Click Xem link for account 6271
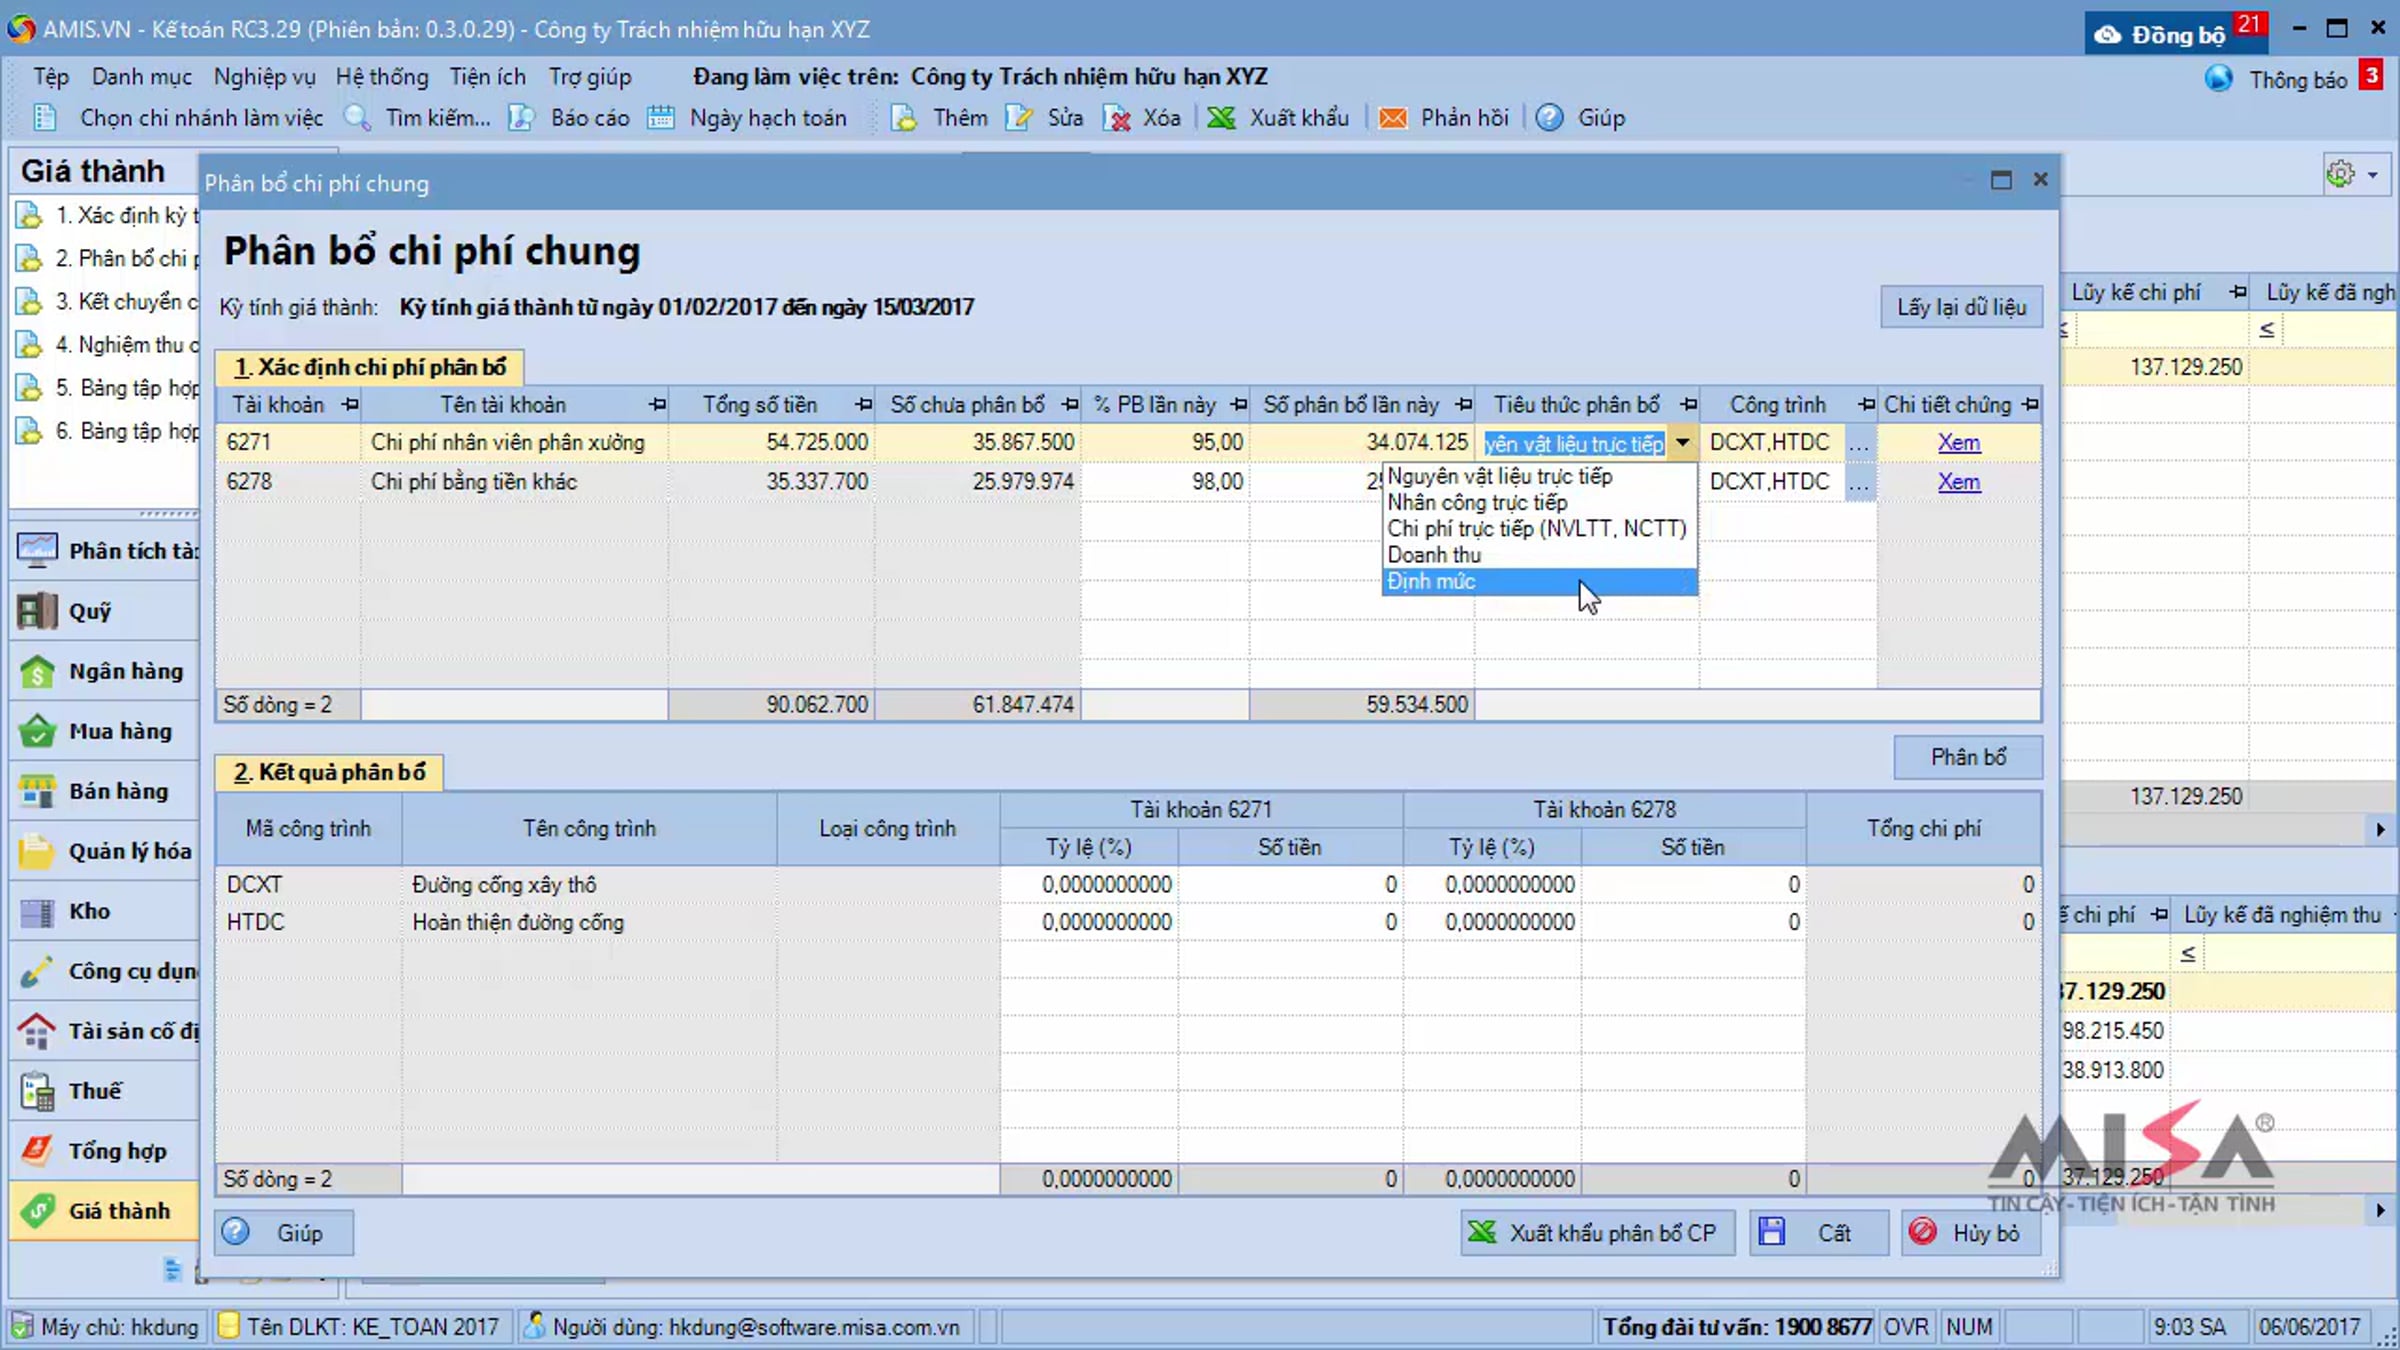The image size is (2400, 1350). coord(1958,443)
